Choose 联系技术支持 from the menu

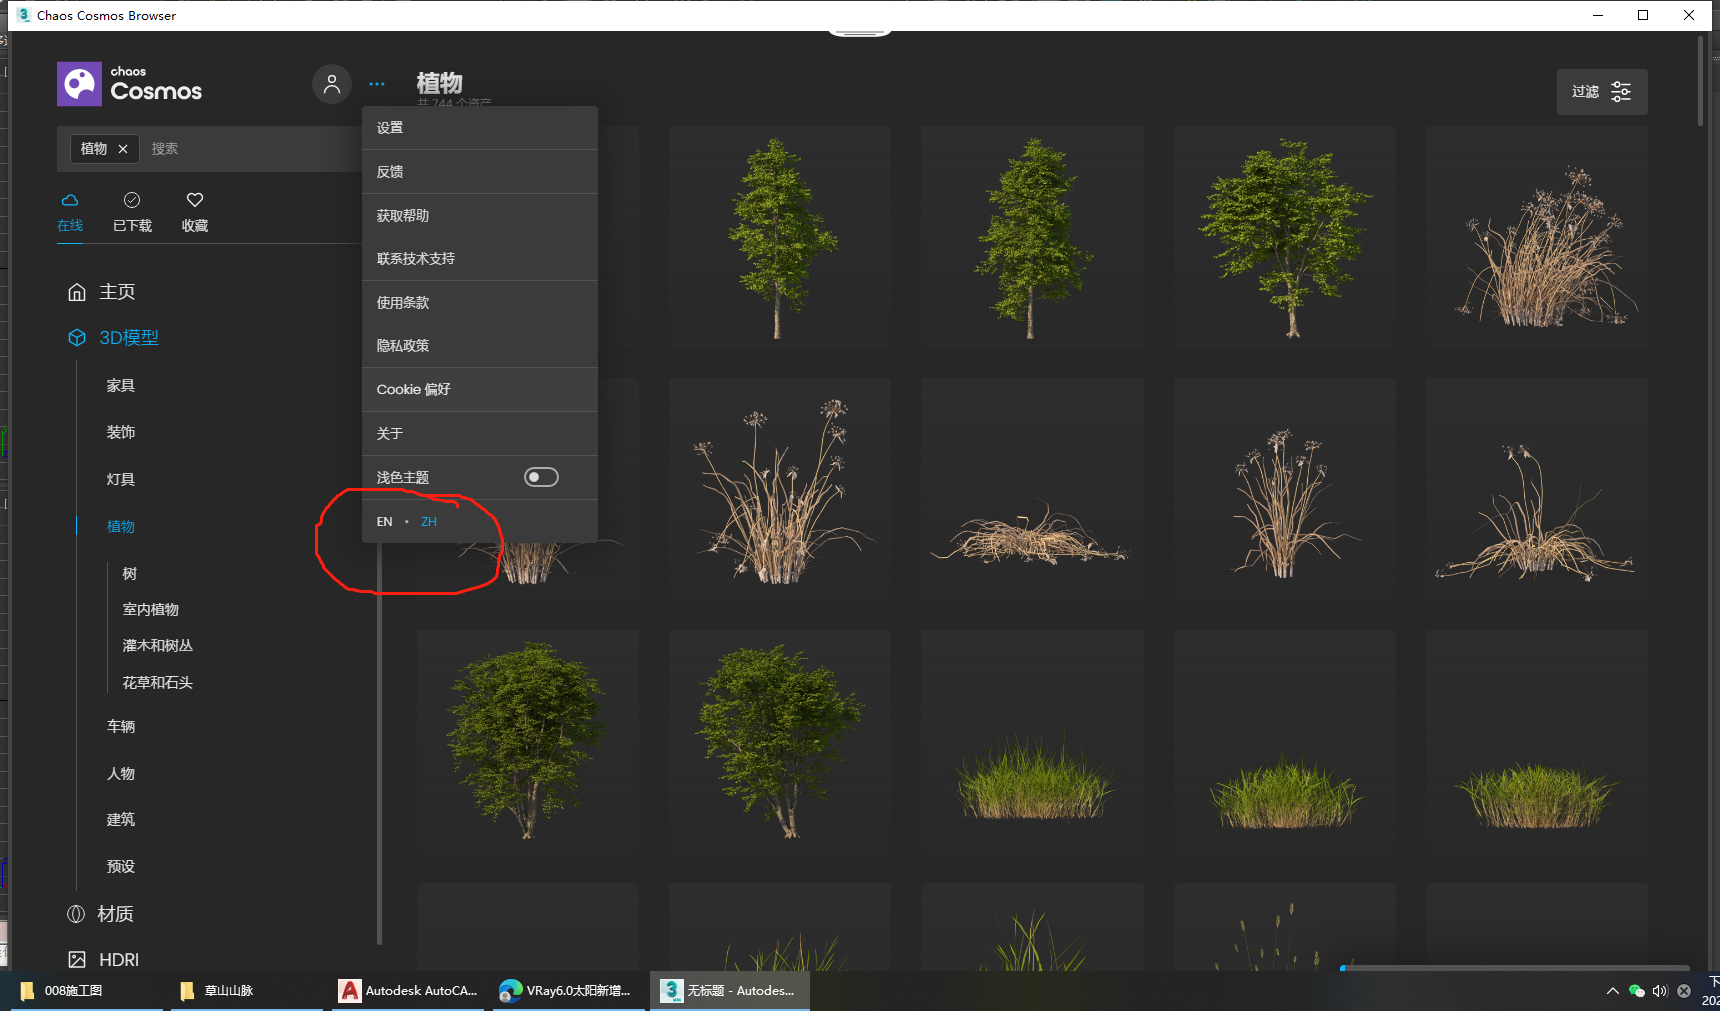[480, 259]
